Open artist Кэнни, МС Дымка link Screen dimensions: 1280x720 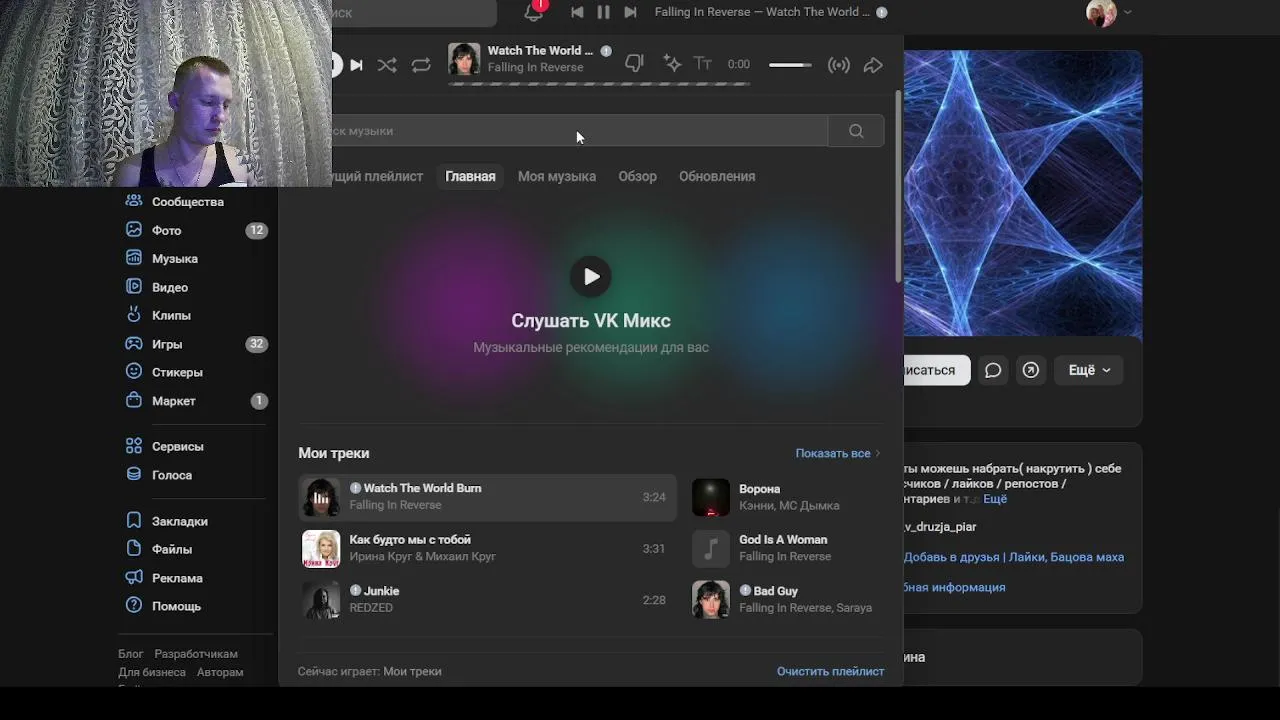789,506
